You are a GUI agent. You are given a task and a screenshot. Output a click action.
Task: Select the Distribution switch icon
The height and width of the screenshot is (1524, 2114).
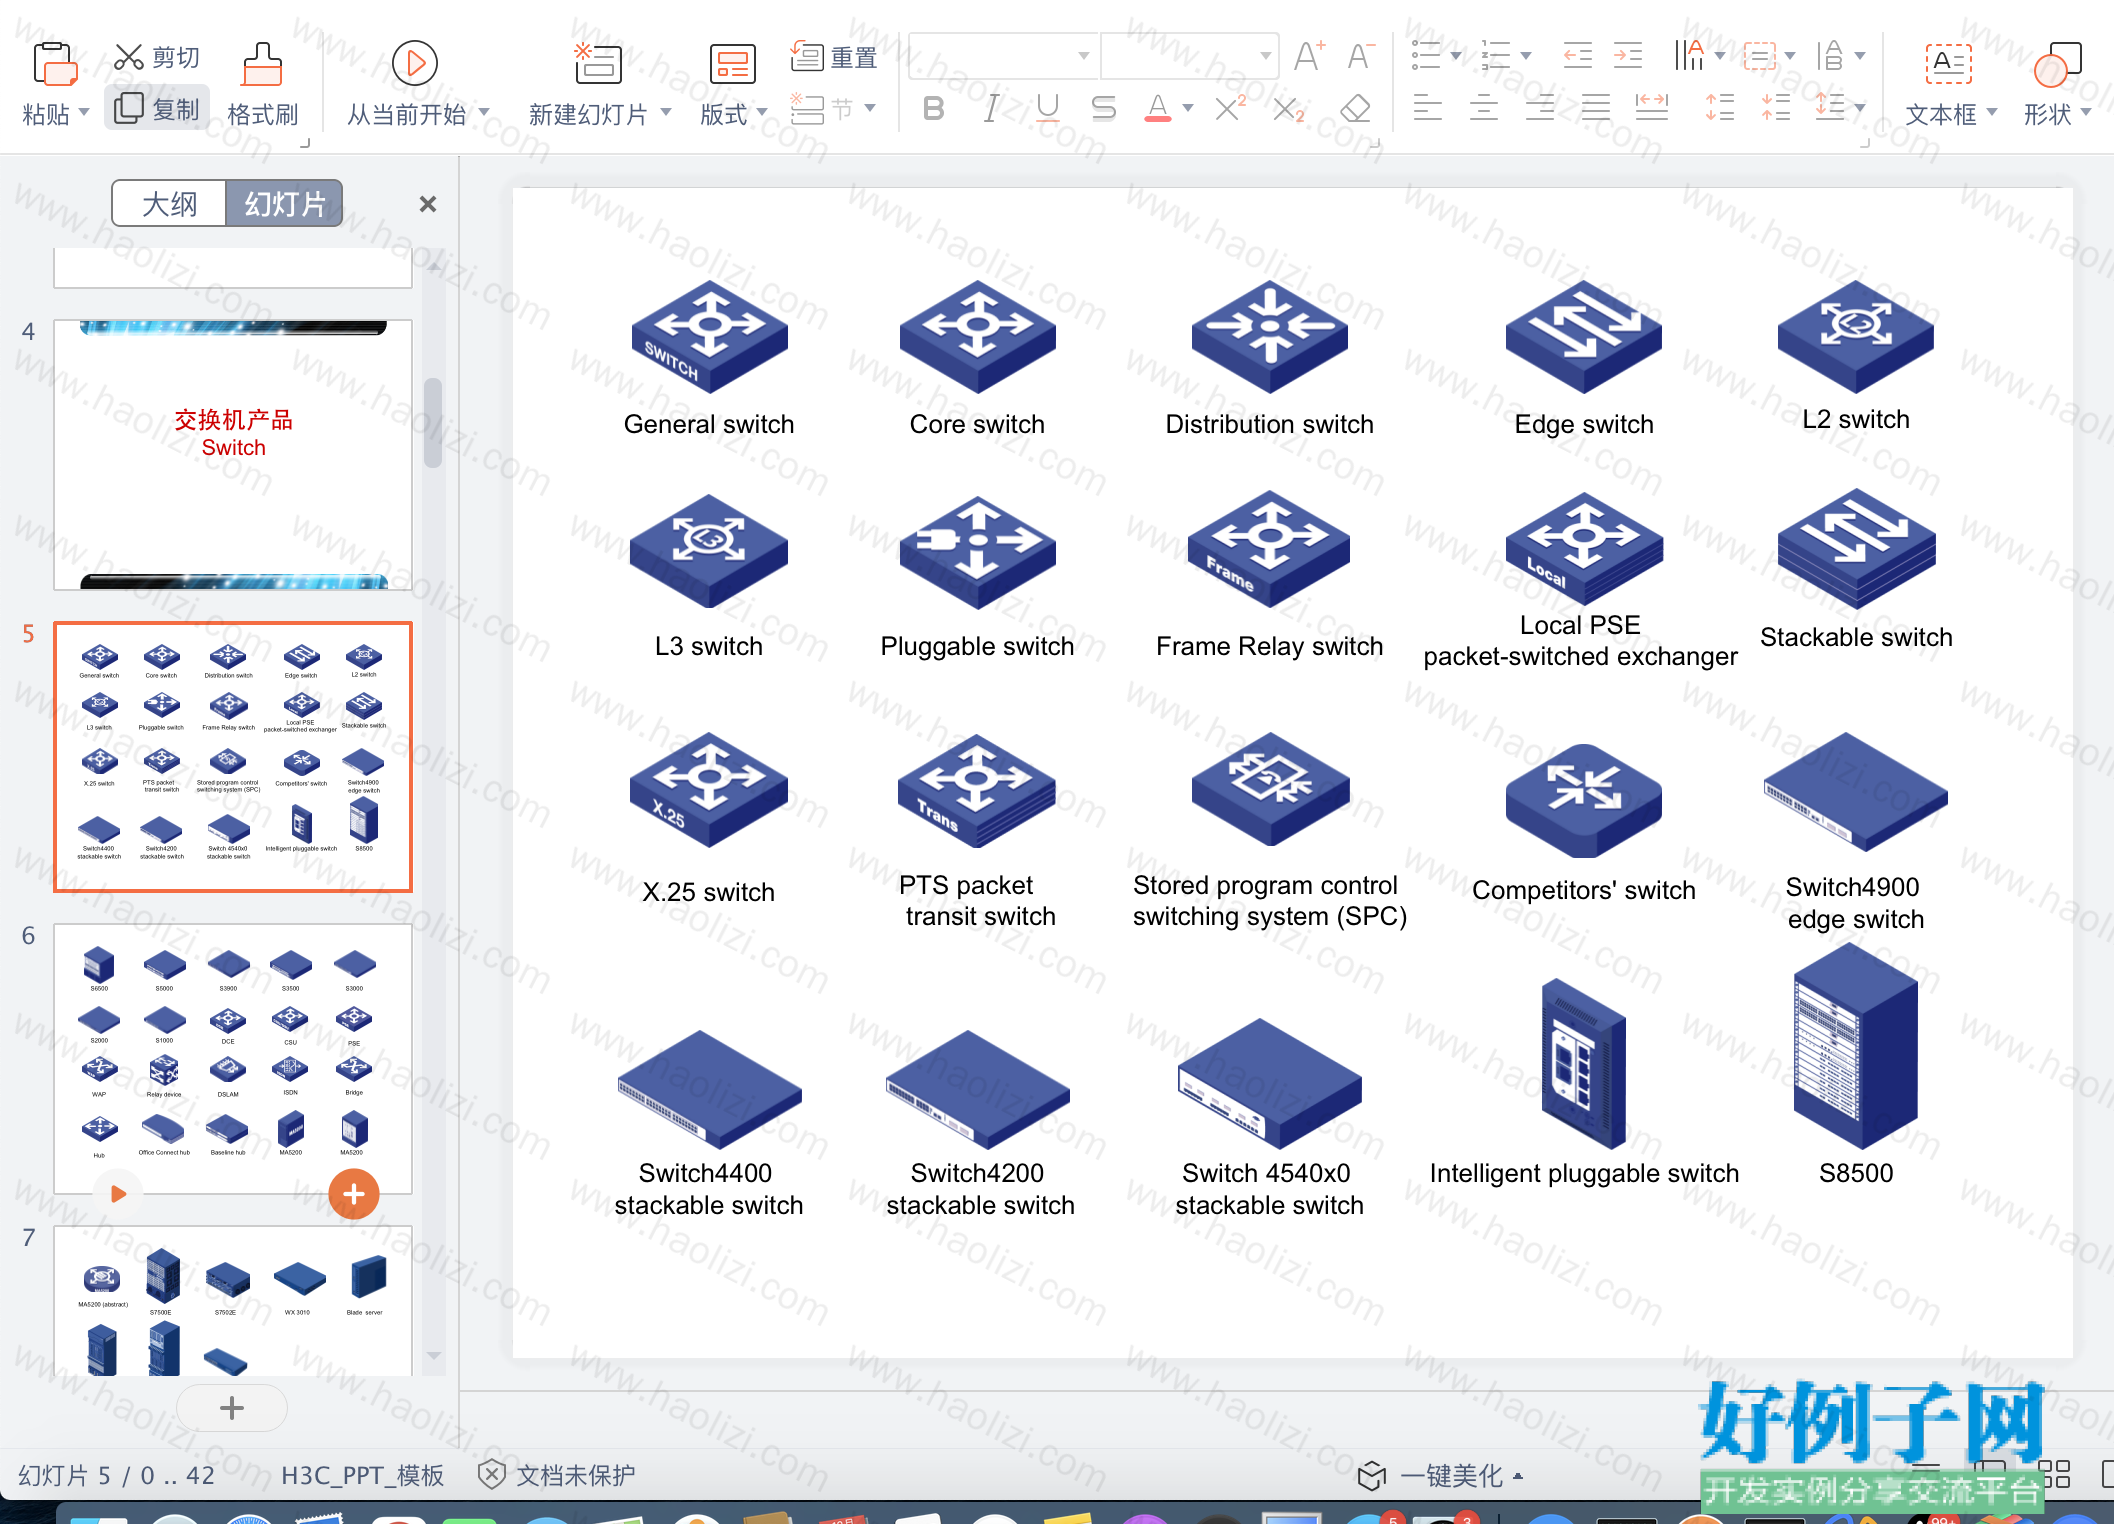pyautogui.click(x=1269, y=336)
